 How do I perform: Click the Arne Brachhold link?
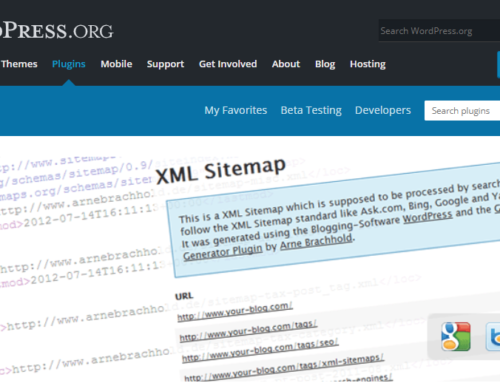pos(316,242)
